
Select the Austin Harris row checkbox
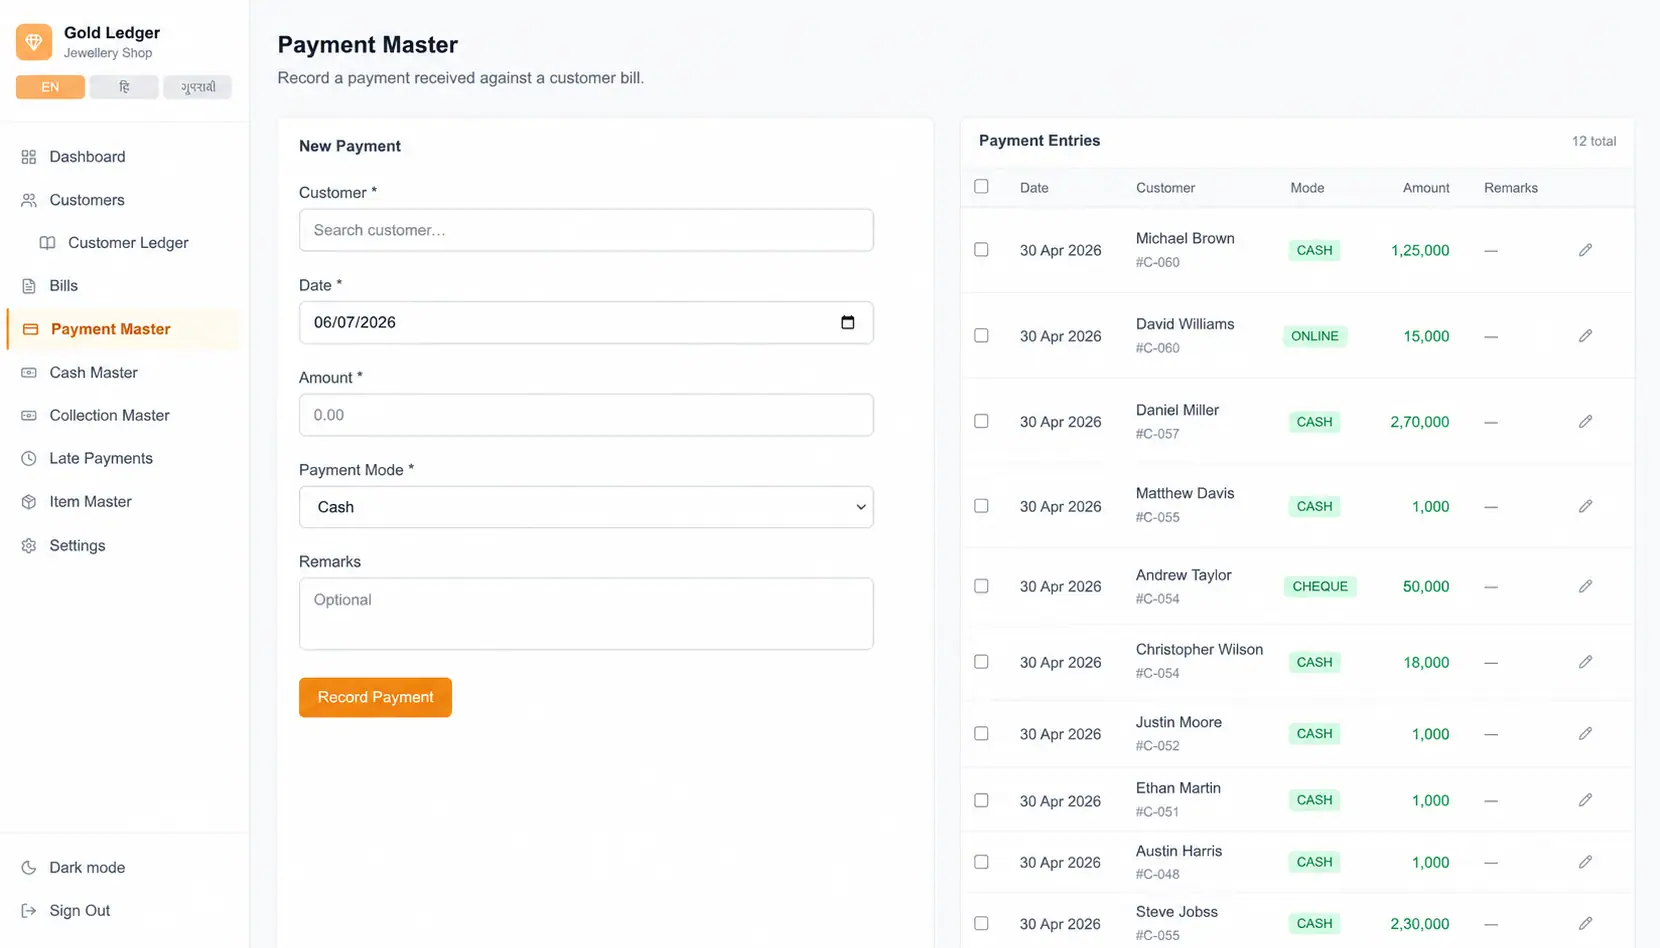point(981,862)
